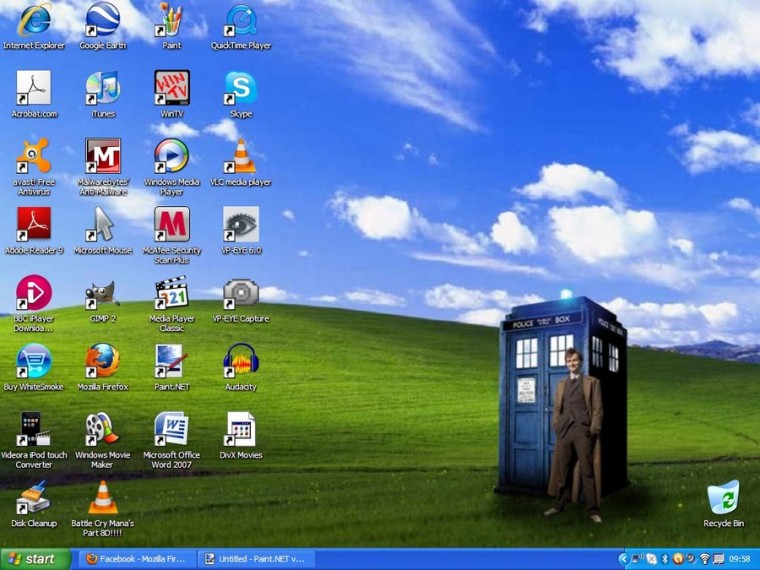Image resolution: width=760 pixels, height=570 pixels.
Task: Open the Windows start menu
Action: tap(35, 559)
